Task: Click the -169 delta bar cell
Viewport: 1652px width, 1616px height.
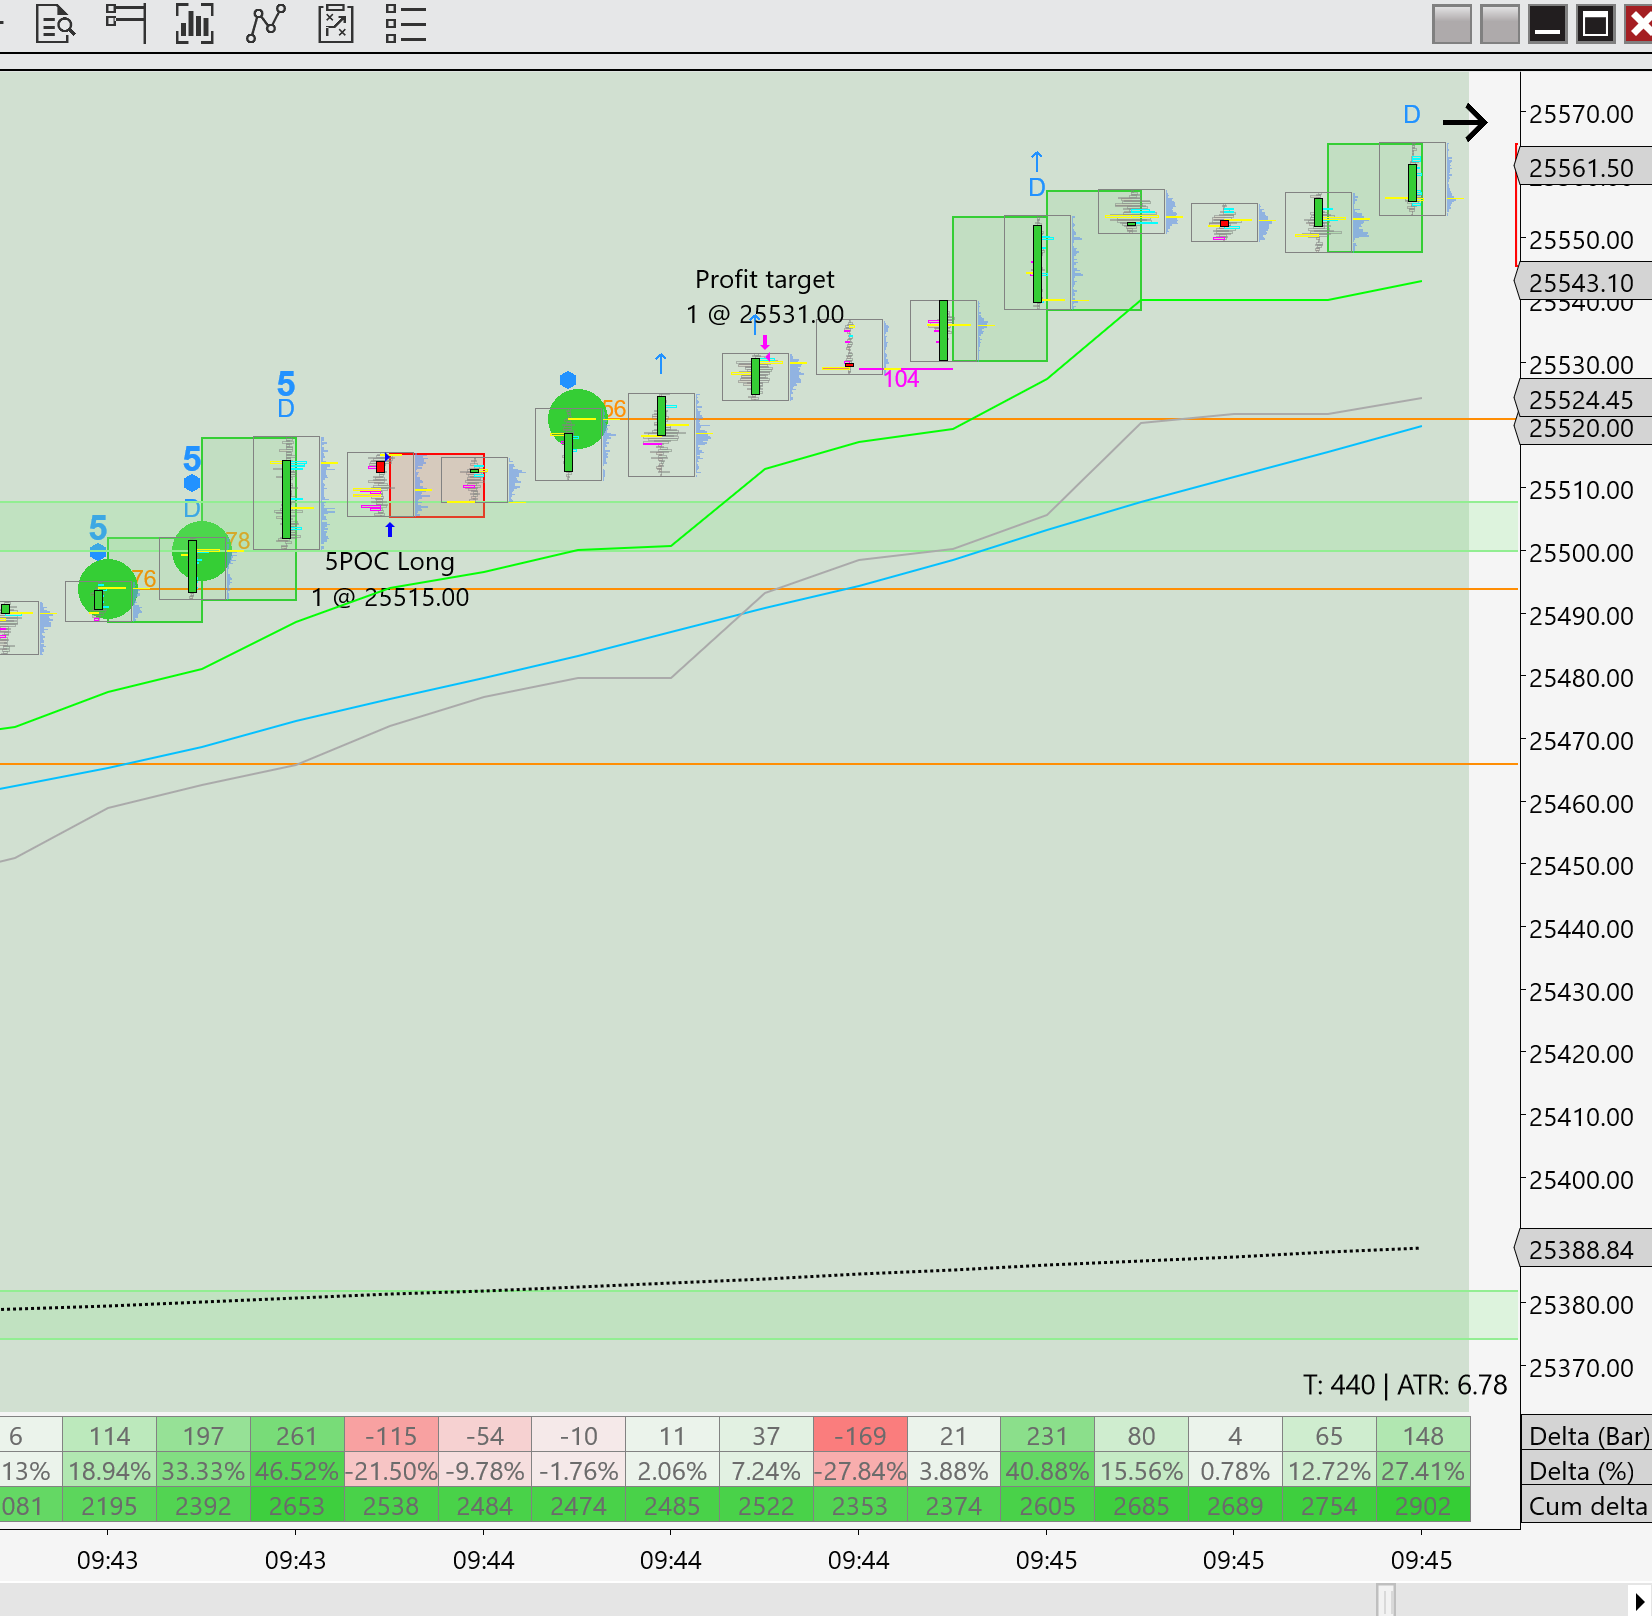Action: (860, 1436)
